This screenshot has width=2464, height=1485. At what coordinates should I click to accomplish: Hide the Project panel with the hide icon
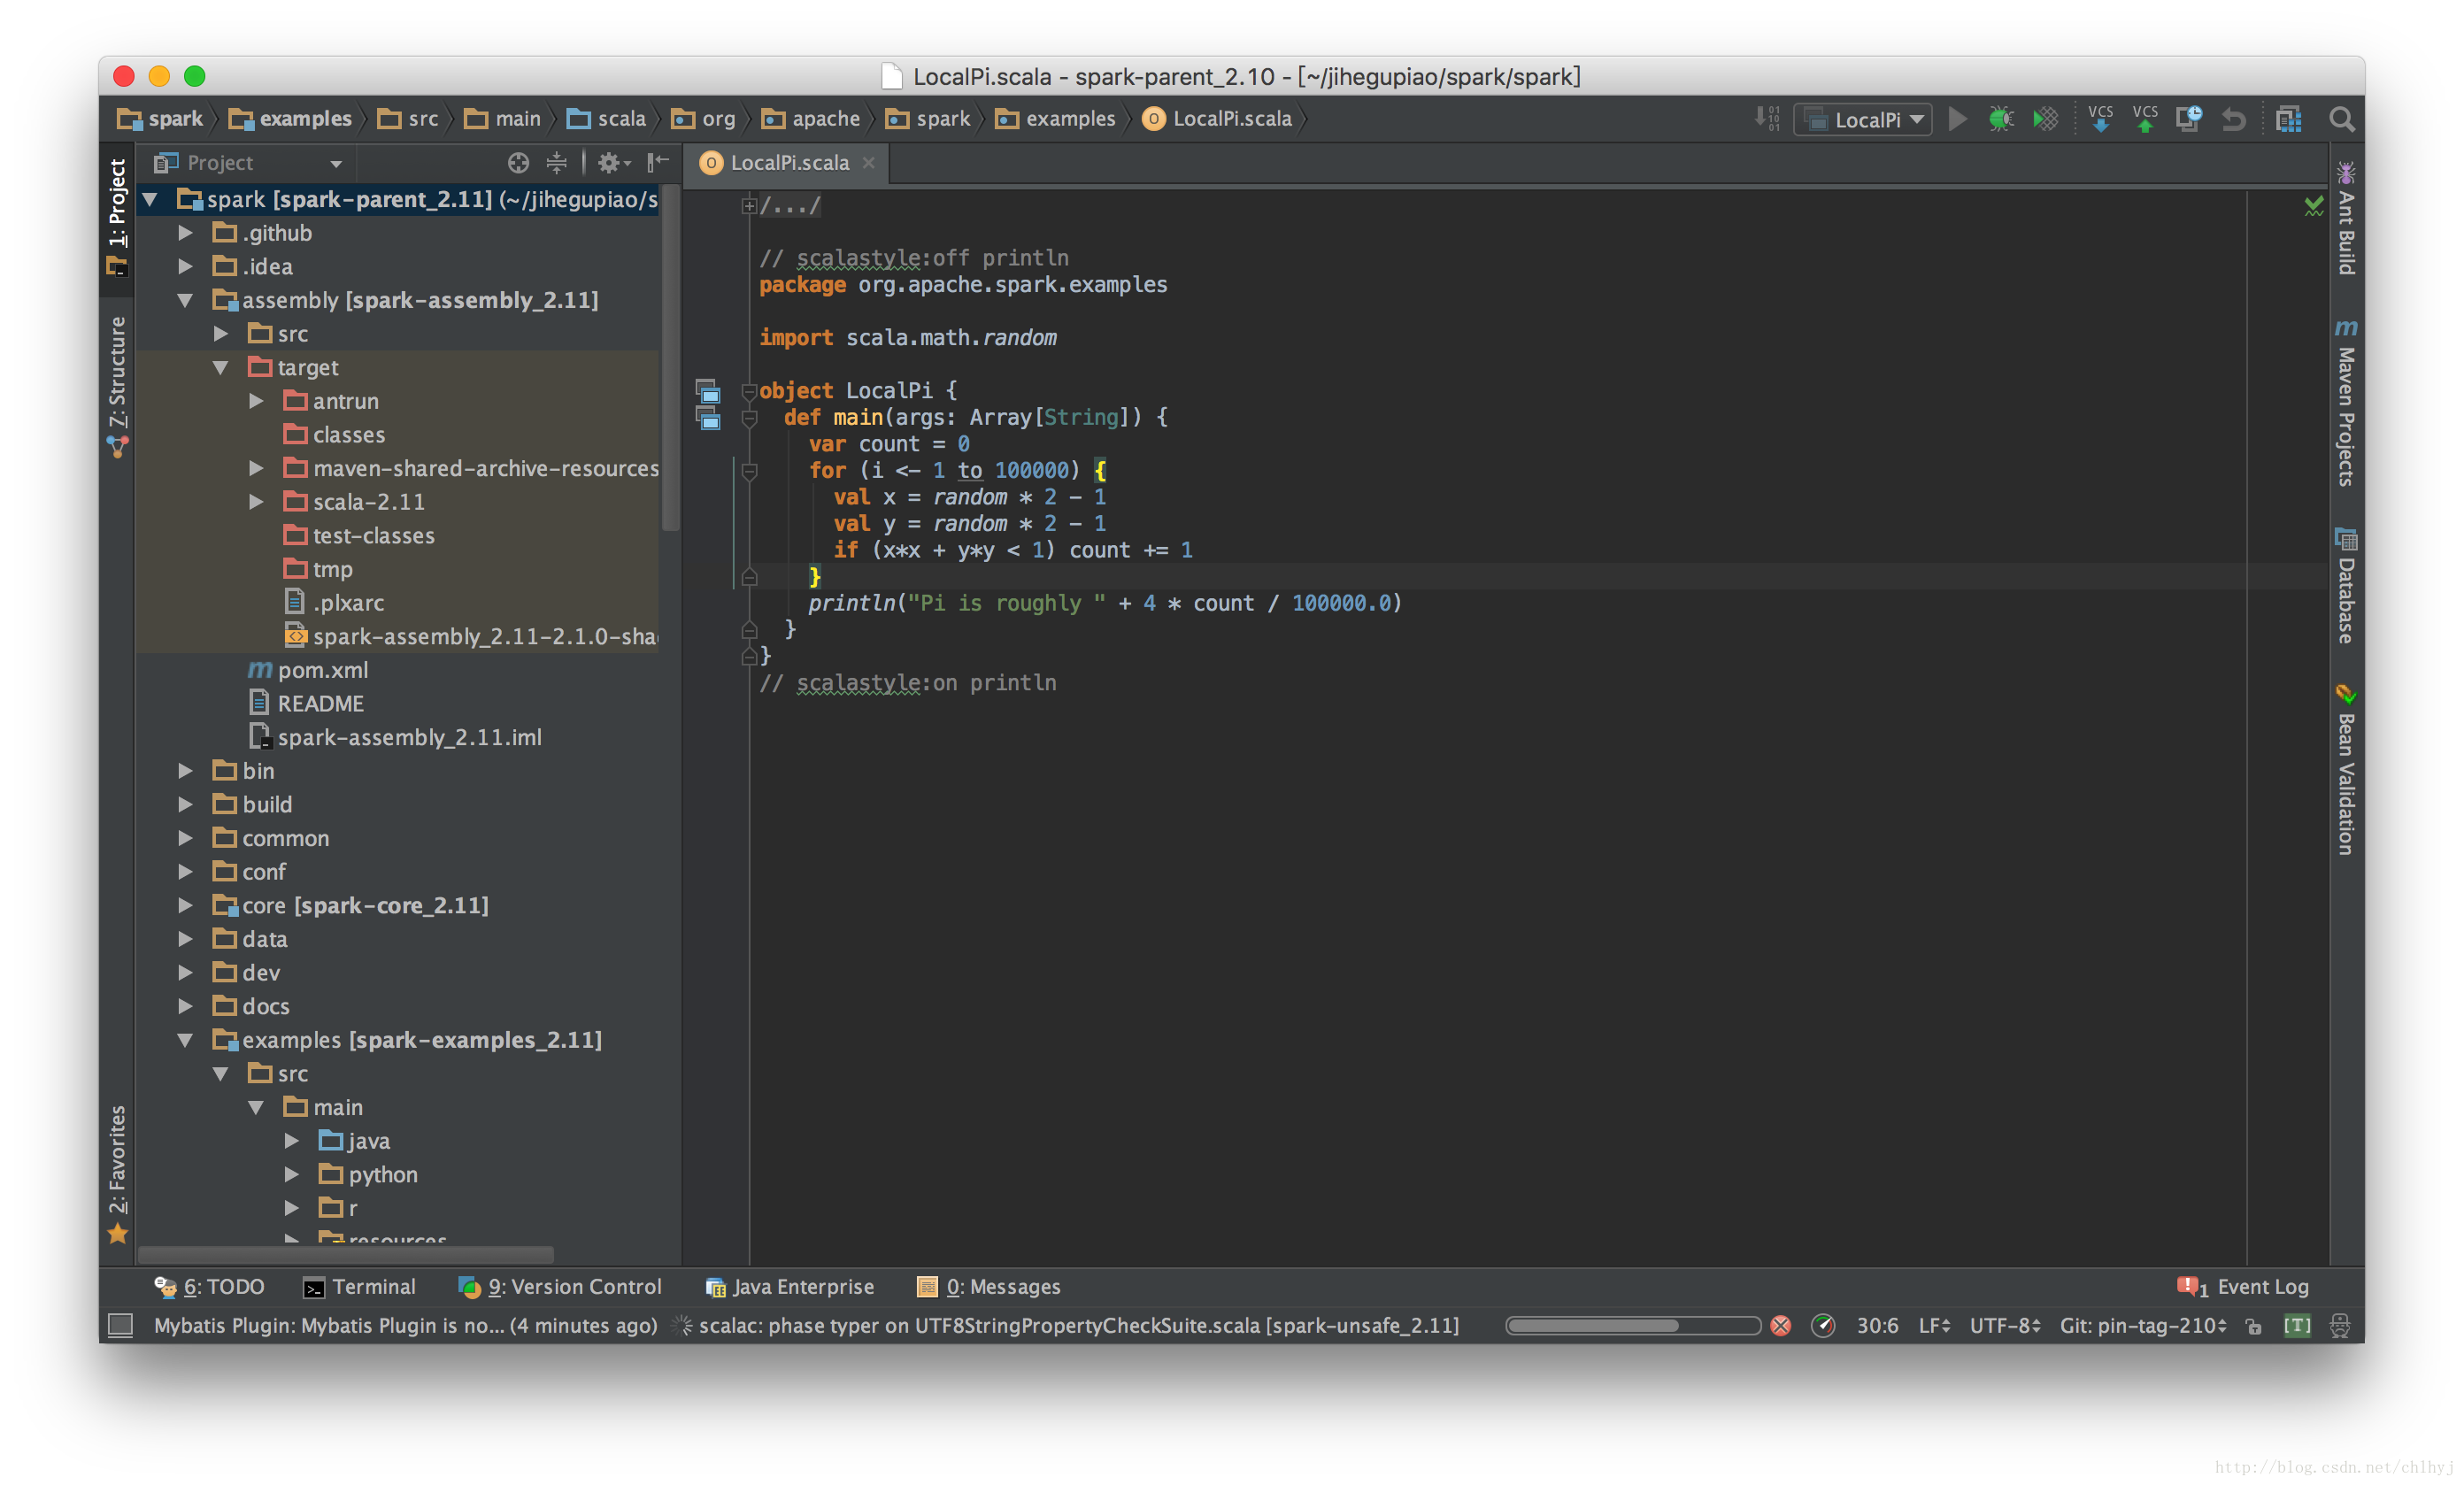point(658,162)
